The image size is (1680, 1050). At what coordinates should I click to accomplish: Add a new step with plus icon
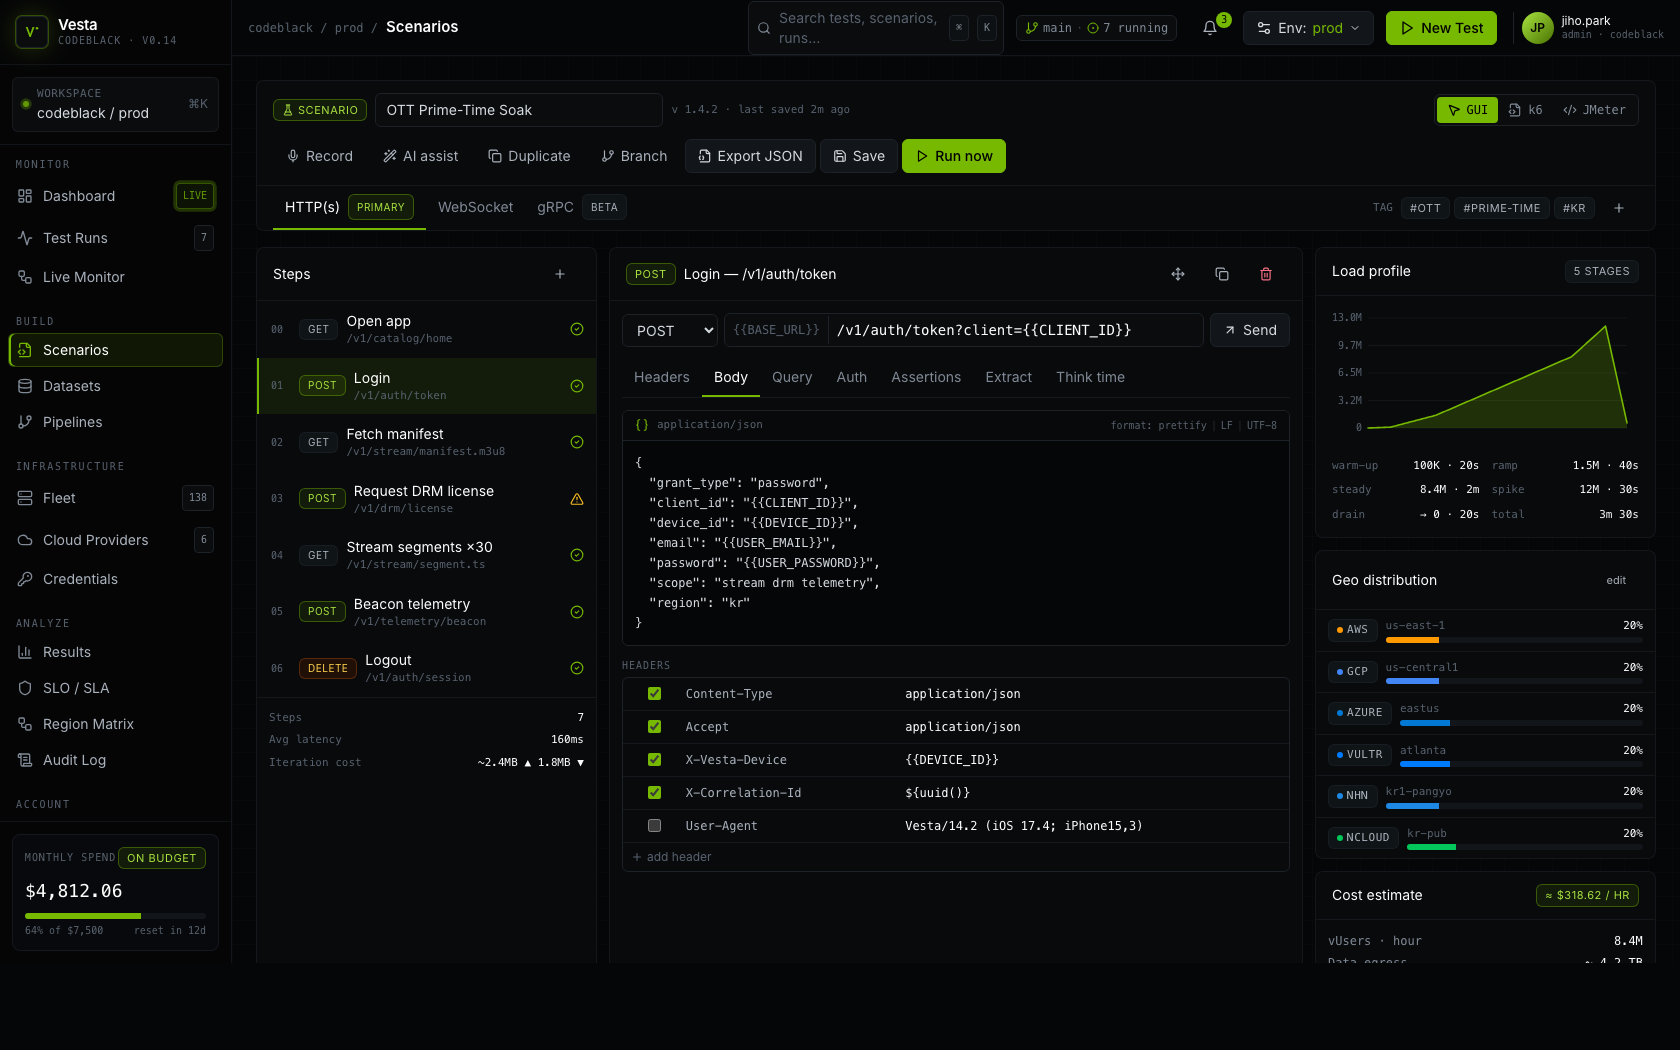click(560, 274)
